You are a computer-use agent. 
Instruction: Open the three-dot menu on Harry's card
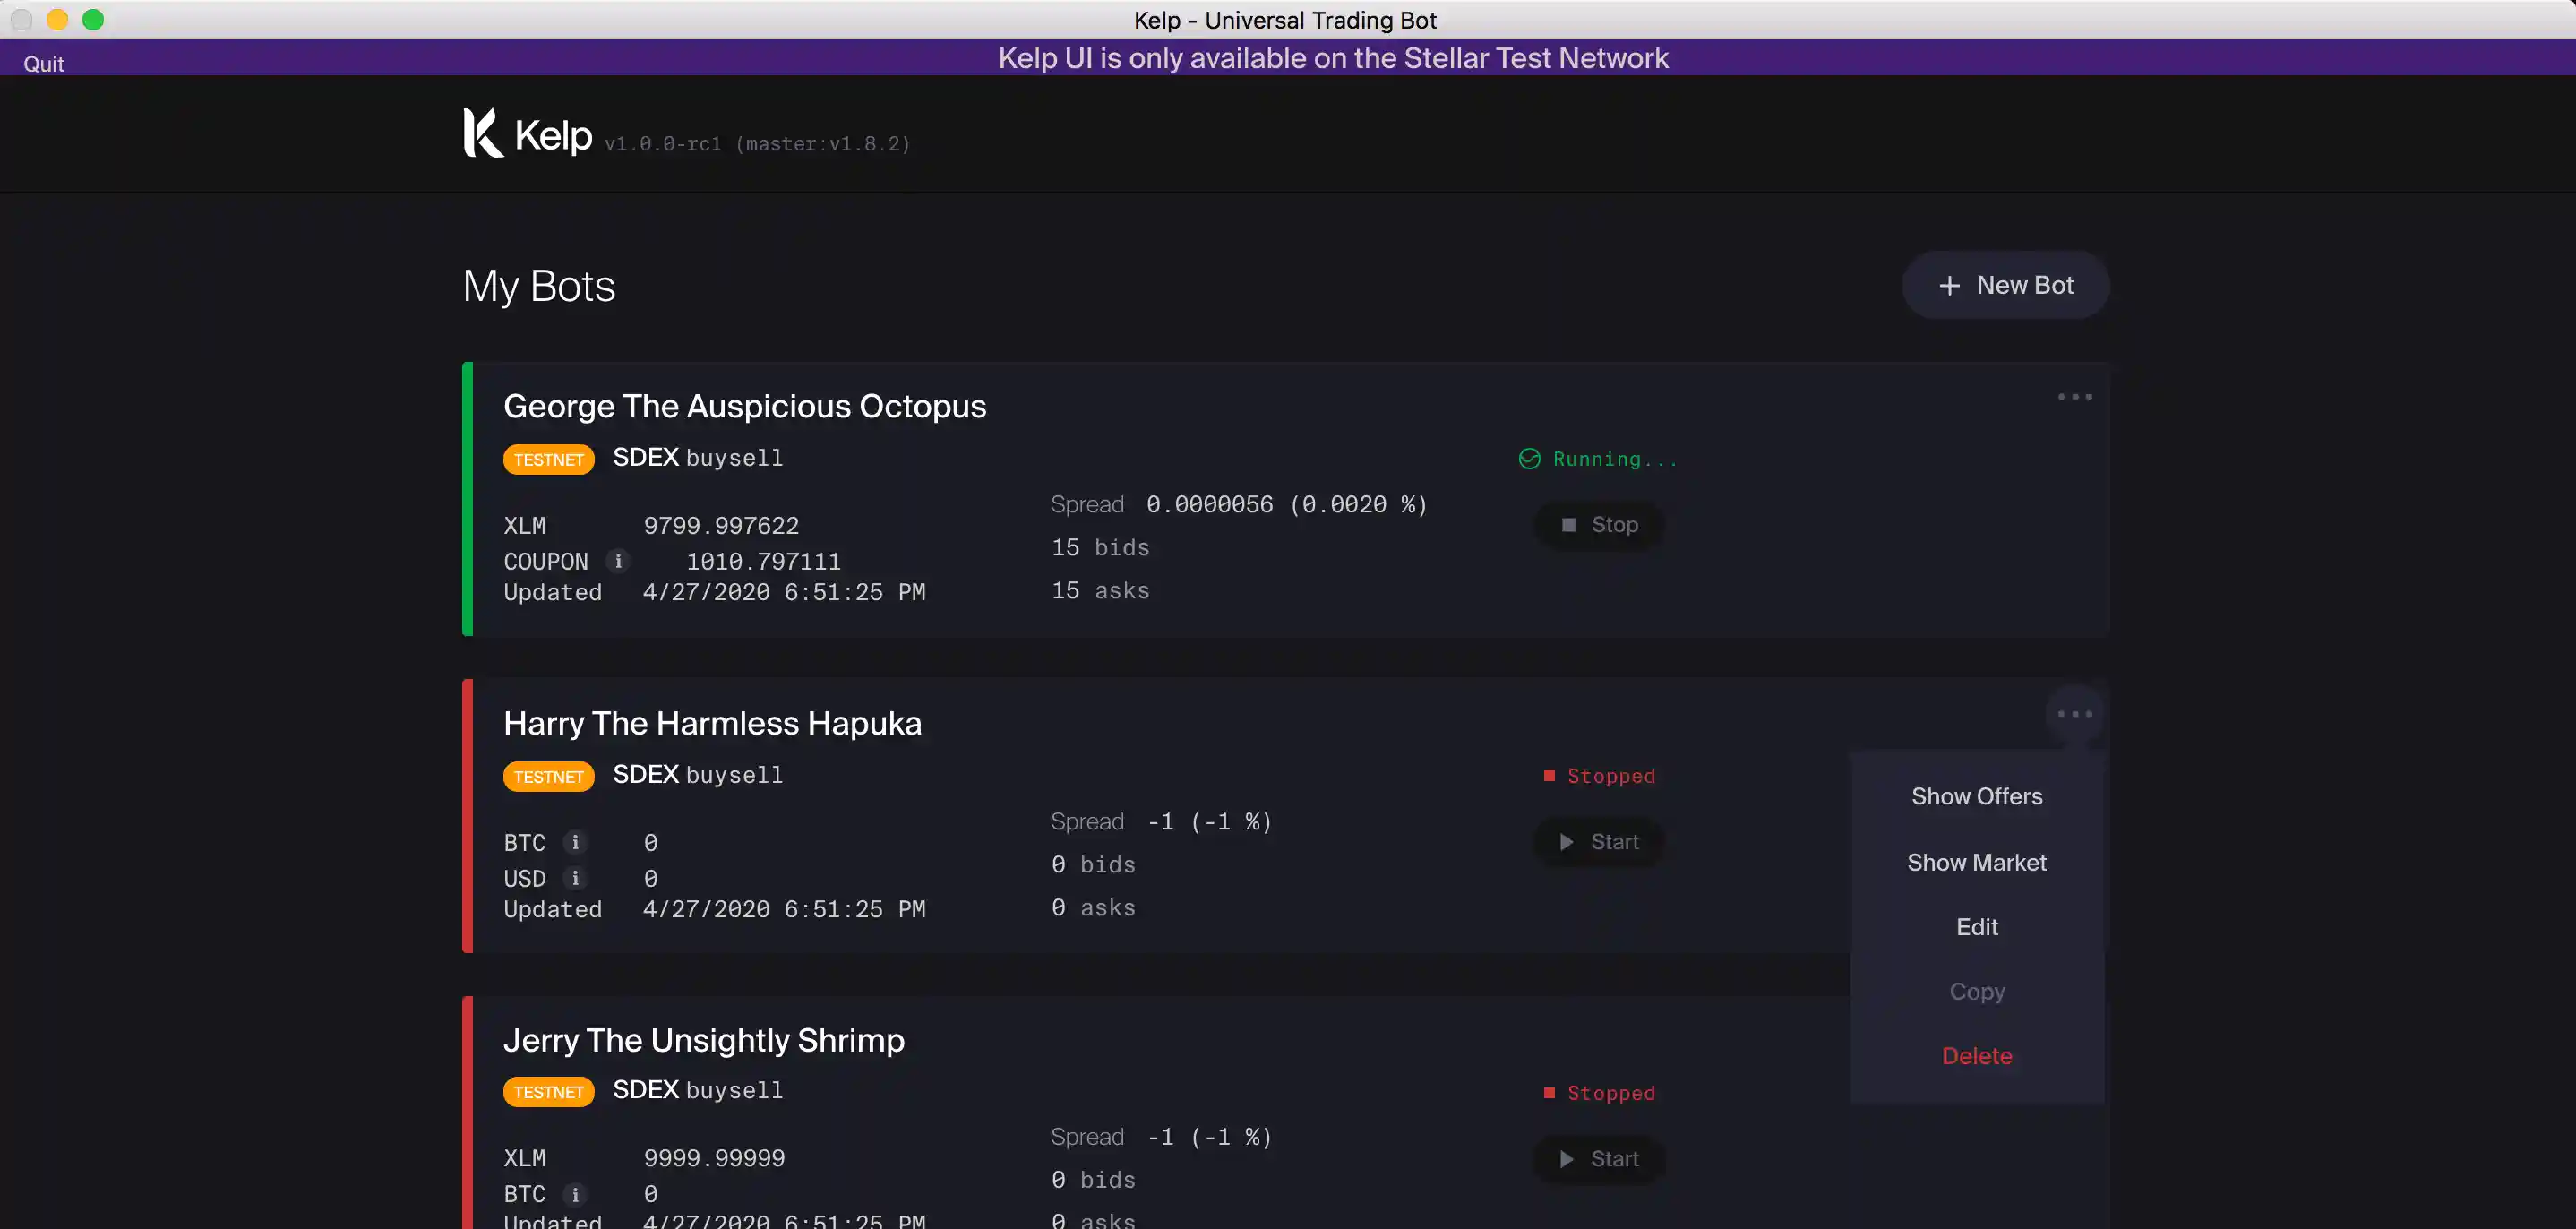click(x=2075, y=713)
